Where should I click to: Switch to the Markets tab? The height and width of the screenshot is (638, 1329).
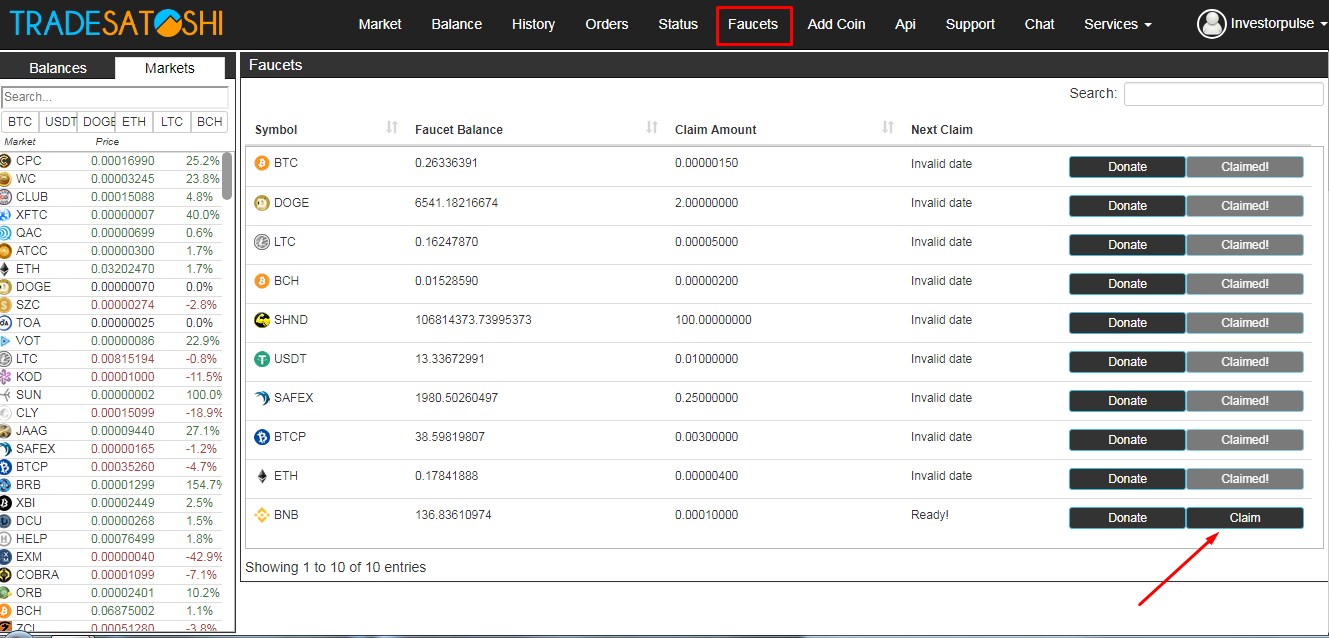click(170, 68)
